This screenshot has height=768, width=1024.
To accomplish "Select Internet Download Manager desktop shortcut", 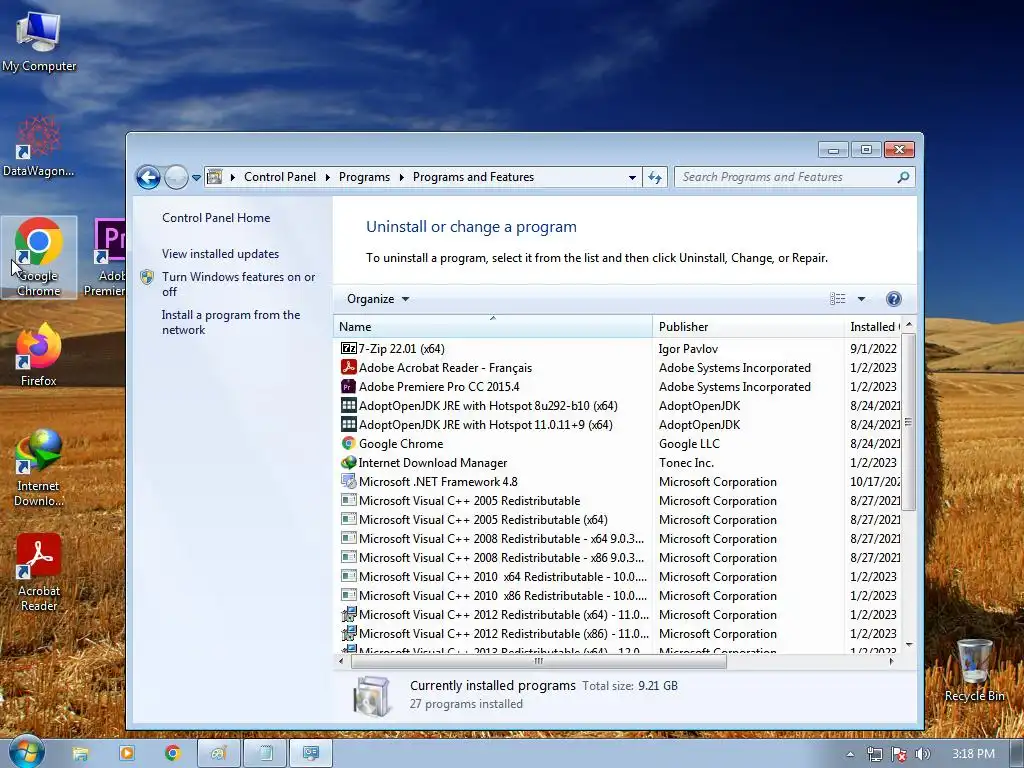I will coord(39,467).
